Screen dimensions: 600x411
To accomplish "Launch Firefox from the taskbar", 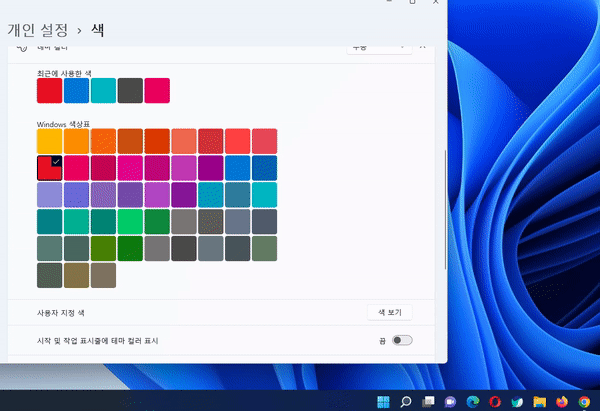I will 562,401.
